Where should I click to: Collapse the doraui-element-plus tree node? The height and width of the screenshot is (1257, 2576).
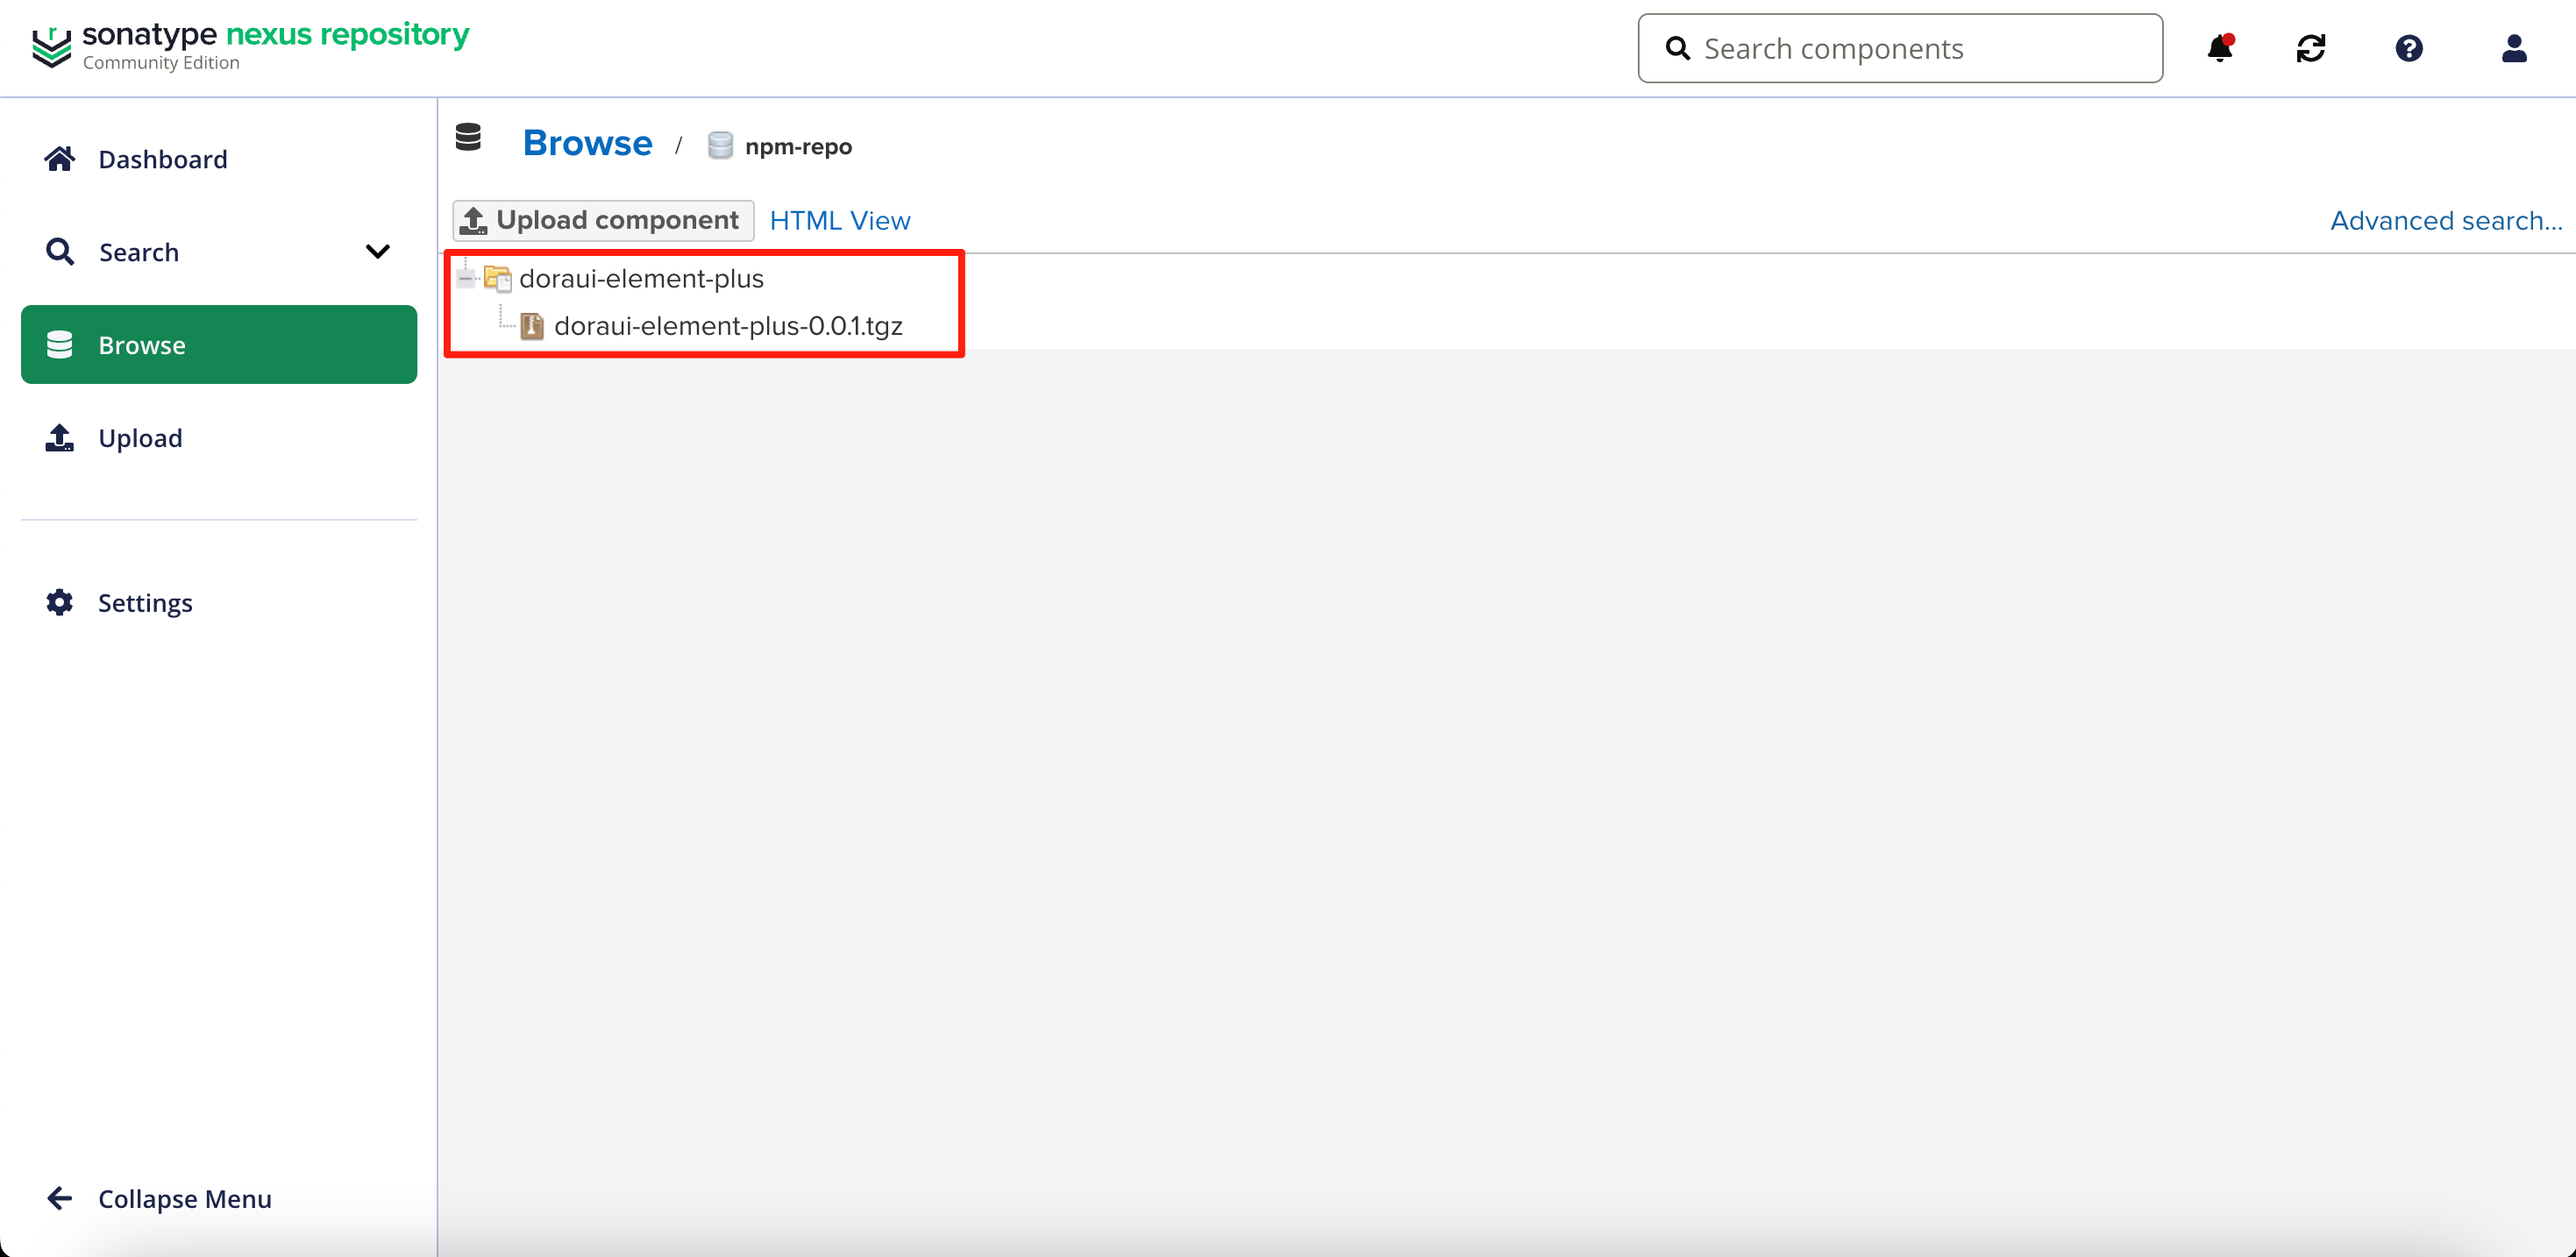click(x=466, y=278)
